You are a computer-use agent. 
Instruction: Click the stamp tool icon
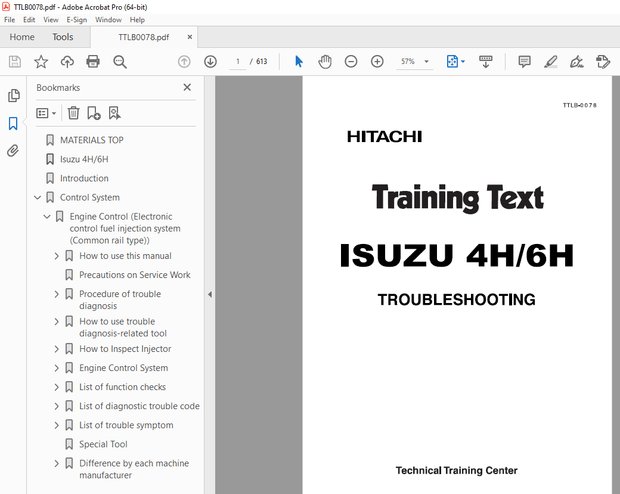coord(603,62)
